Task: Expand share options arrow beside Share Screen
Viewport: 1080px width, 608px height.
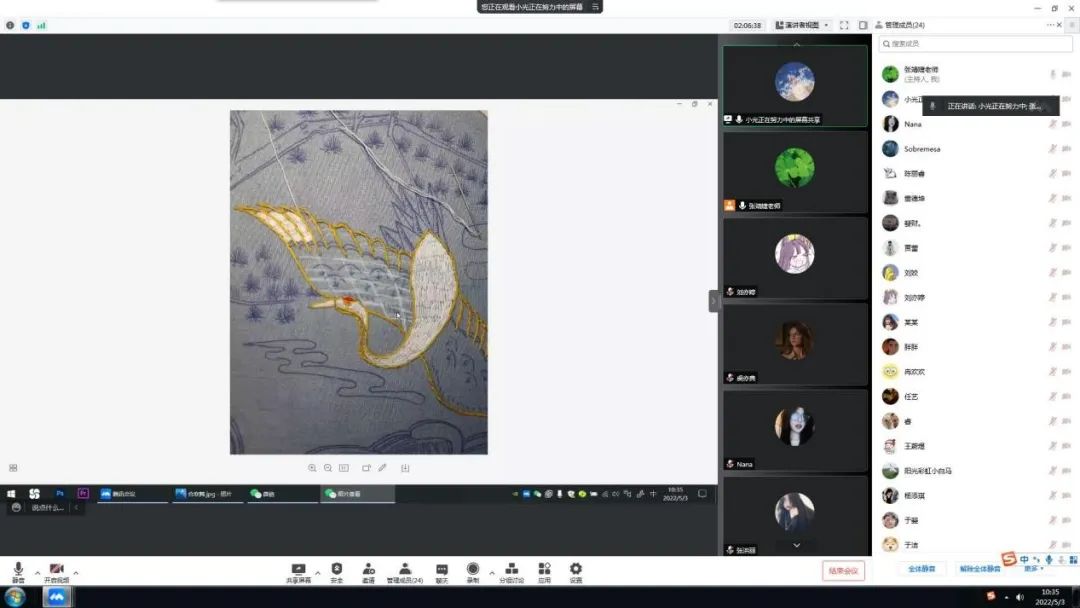Action: coord(318,572)
